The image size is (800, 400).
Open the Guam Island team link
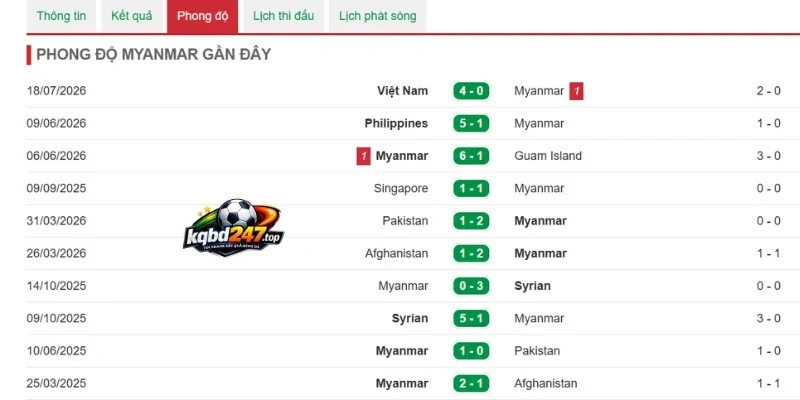click(548, 156)
